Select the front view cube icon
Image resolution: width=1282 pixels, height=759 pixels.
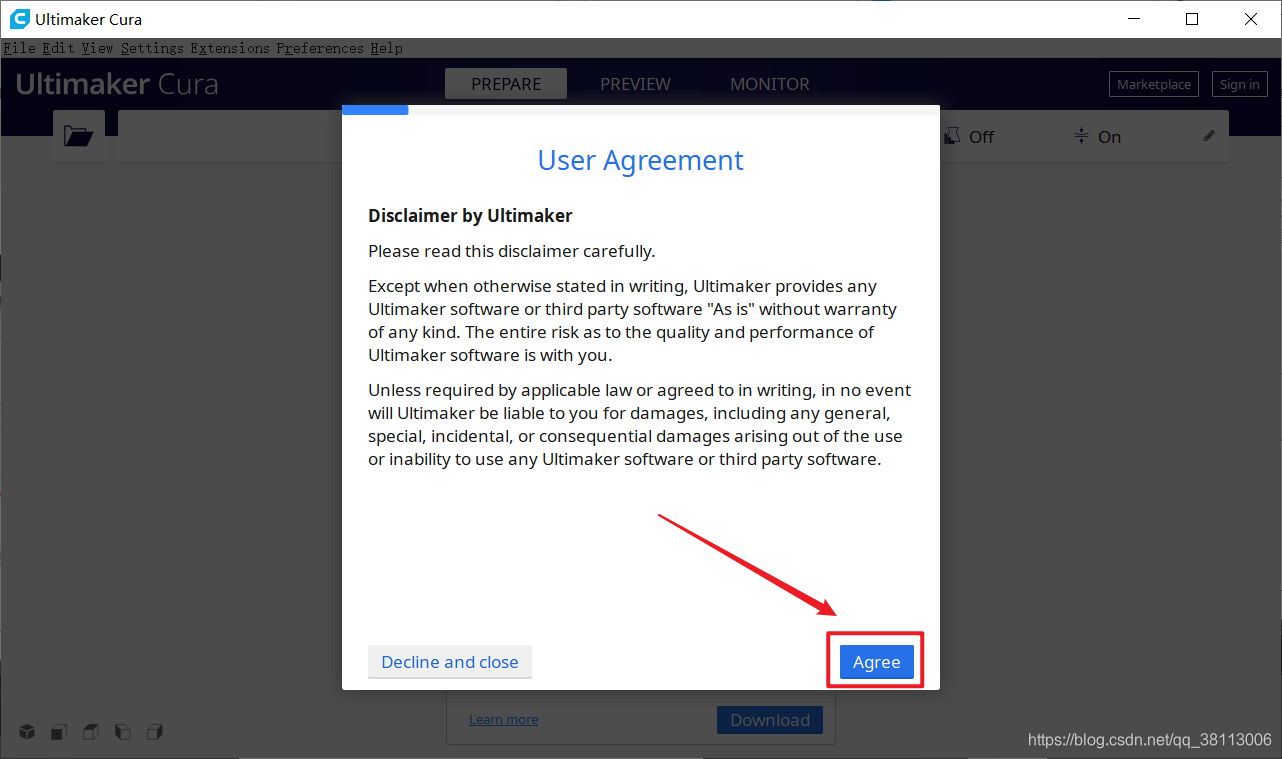click(59, 732)
